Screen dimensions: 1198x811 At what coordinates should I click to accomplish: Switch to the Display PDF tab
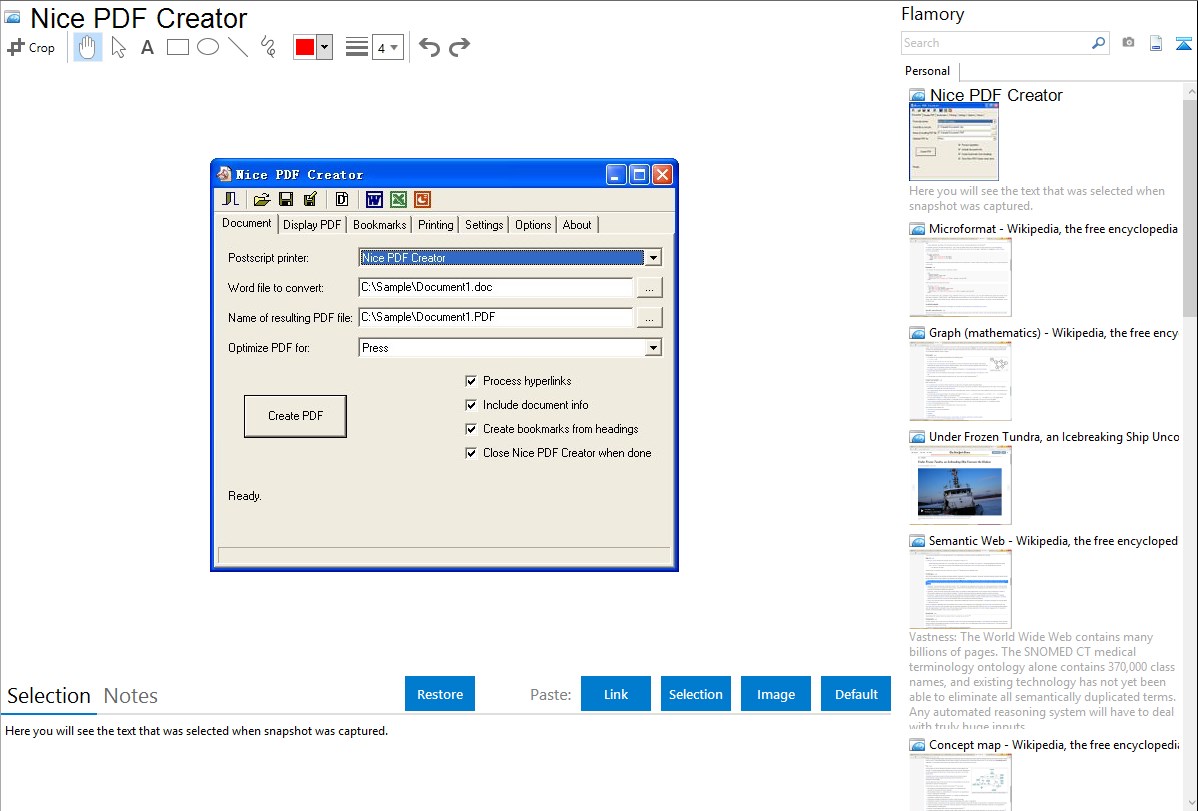click(312, 225)
